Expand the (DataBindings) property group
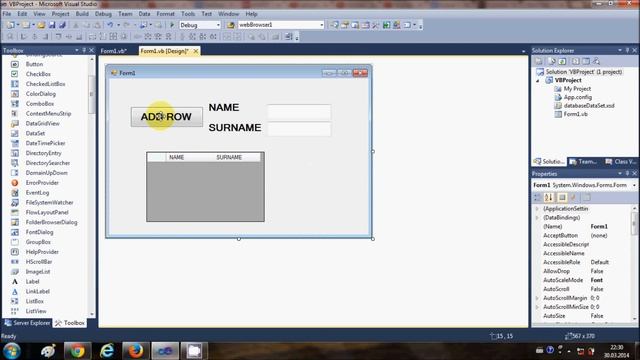 pyautogui.click(x=537, y=218)
